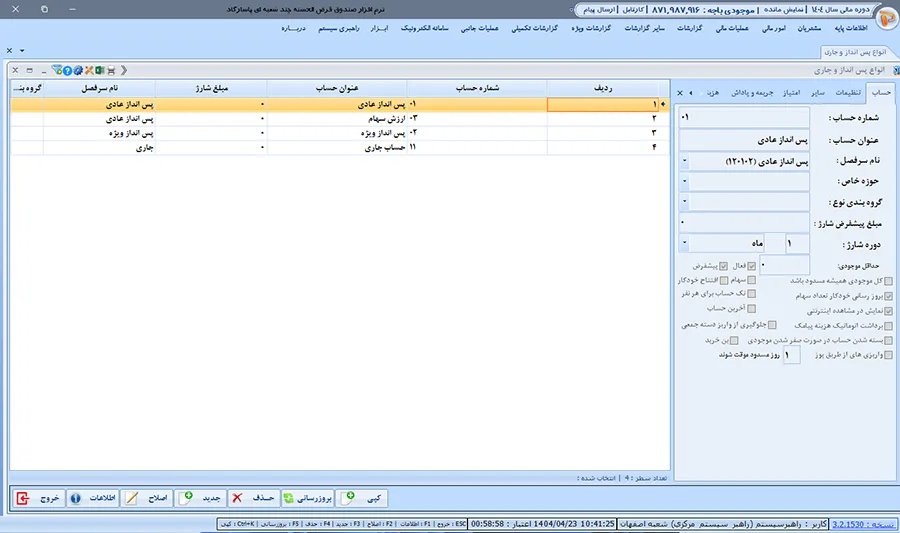Click the حذف (delete) button

pyautogui.click(x=253, y=498)
